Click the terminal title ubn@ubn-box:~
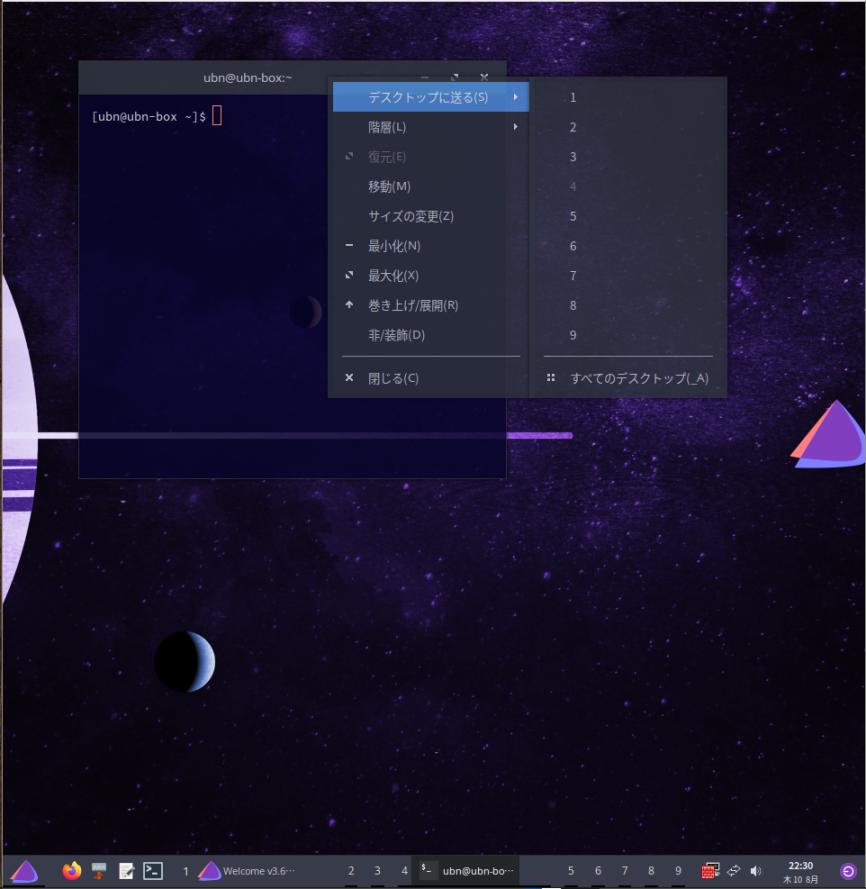Viewport: 866px width, 889px height. [x=248, y=78]
